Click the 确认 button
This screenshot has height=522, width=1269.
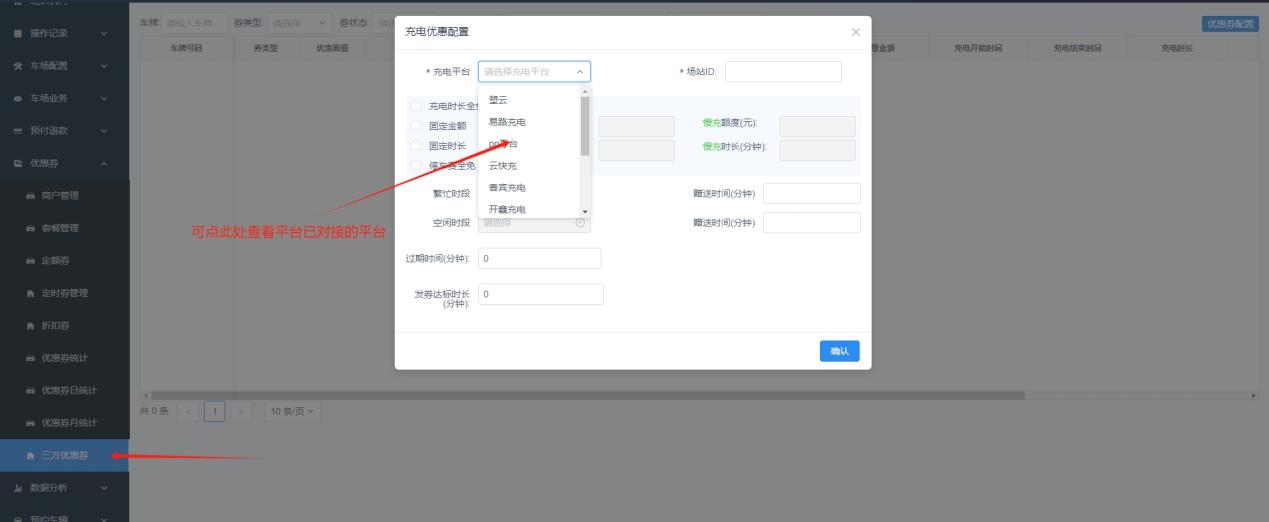pyautogui.click(x=839, y=351)
